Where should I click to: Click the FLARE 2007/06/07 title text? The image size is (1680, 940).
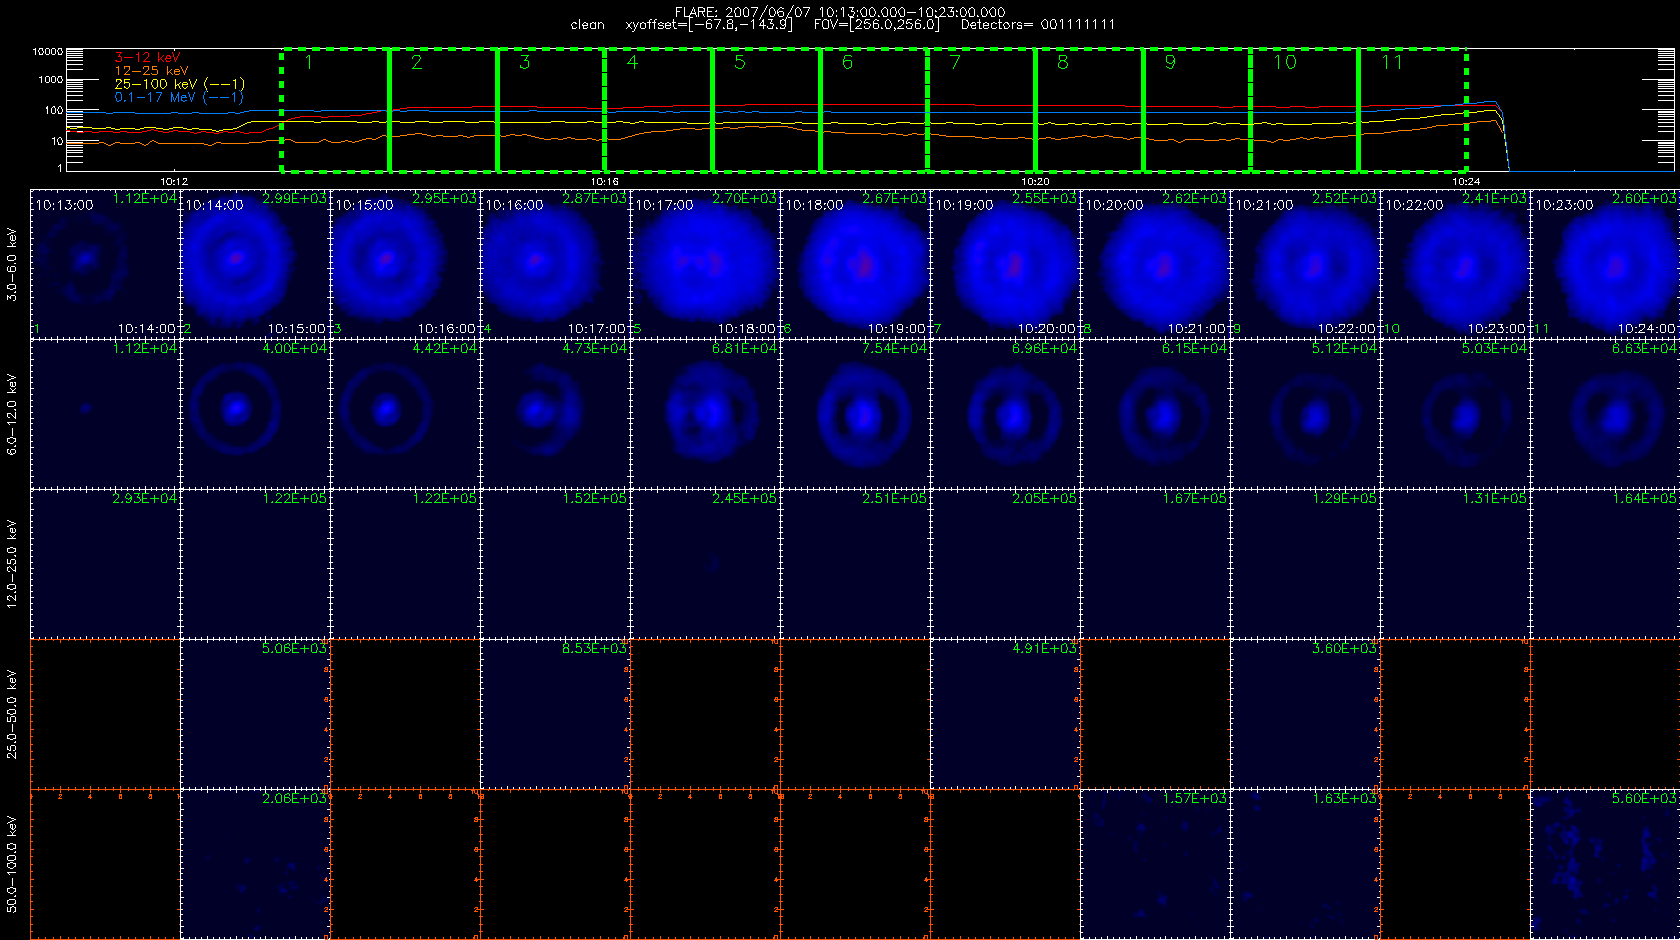pyautogui.click(x=840, y=12)
